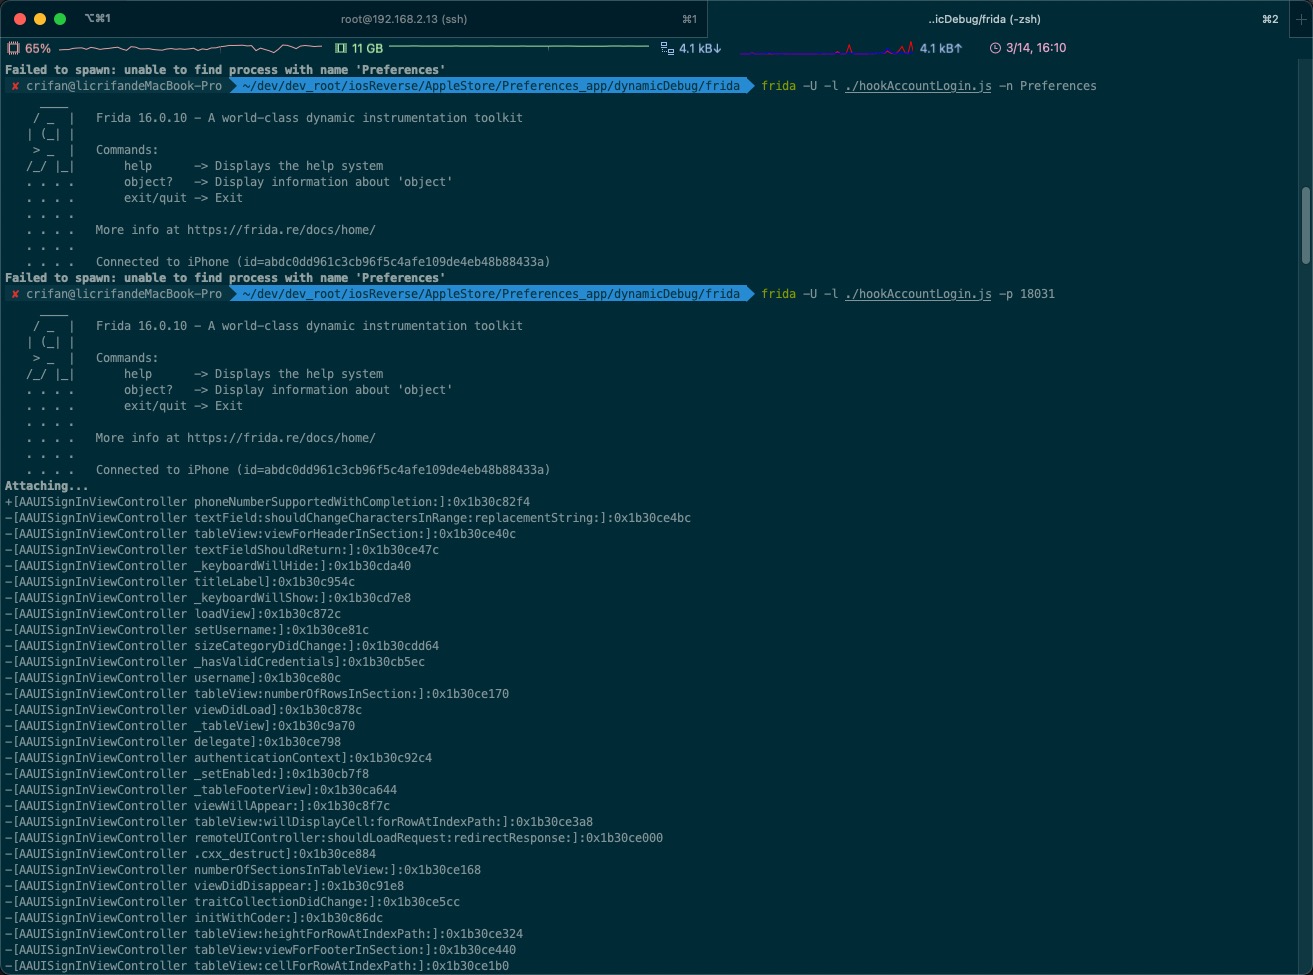Click the process ID 18031 in the command
This screenshot has height=975, width=1313.
click(x=1037, y=294)
